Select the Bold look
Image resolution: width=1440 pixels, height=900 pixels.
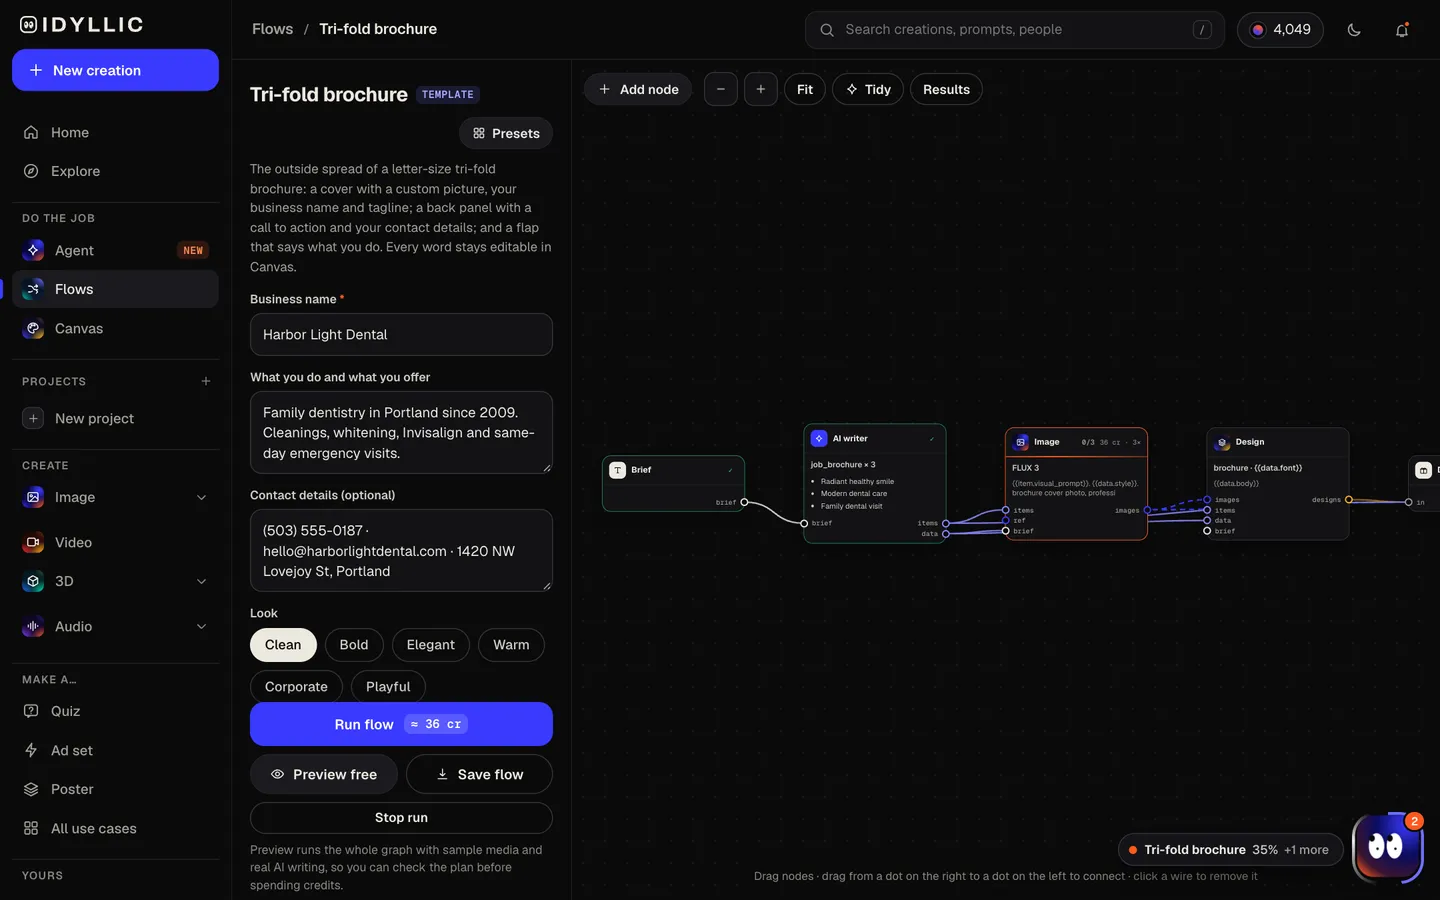click(354, 645)
